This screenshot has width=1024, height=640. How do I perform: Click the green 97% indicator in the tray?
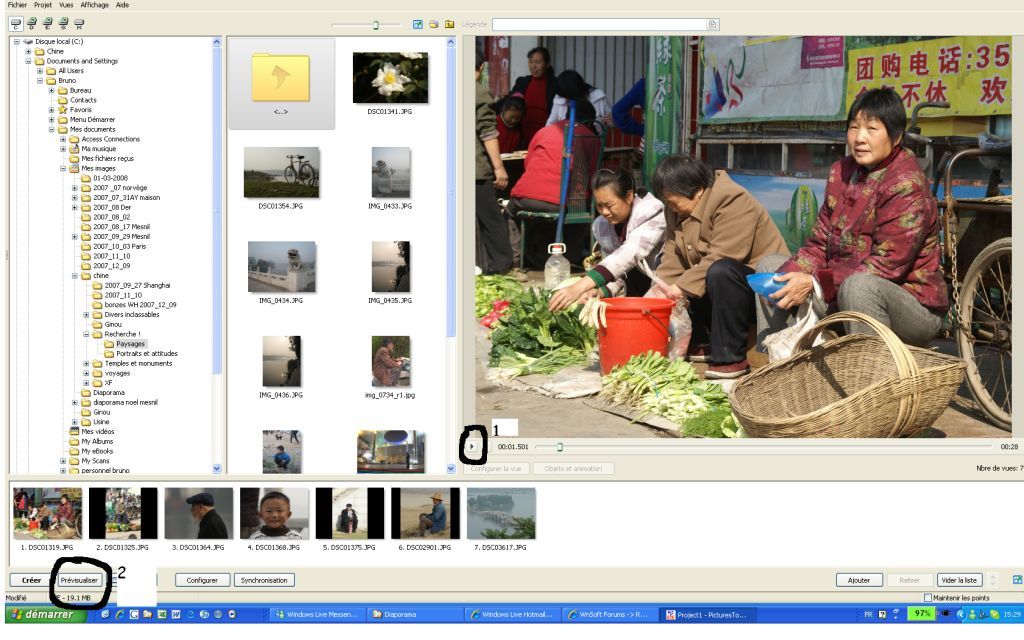tap(922, 614)
